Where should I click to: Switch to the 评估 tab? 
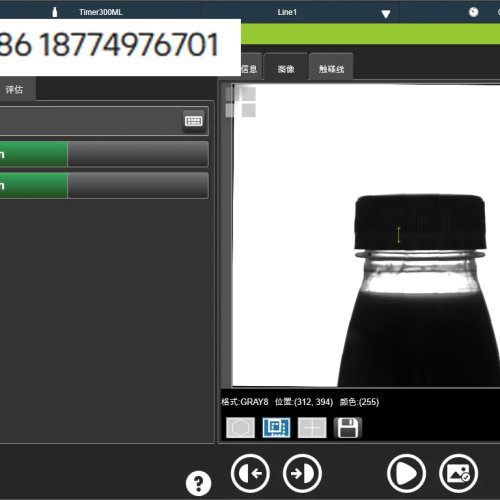coord(14,89)
